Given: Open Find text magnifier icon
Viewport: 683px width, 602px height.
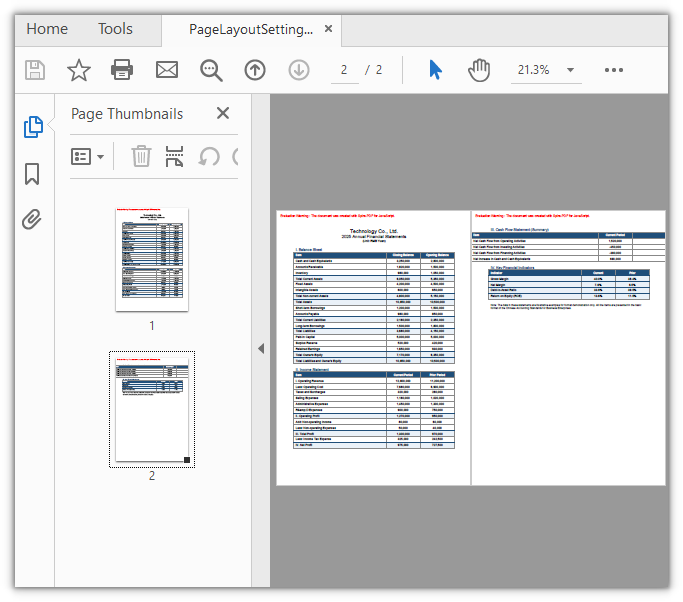Looking at the screenshot, I should pos(211,70).
